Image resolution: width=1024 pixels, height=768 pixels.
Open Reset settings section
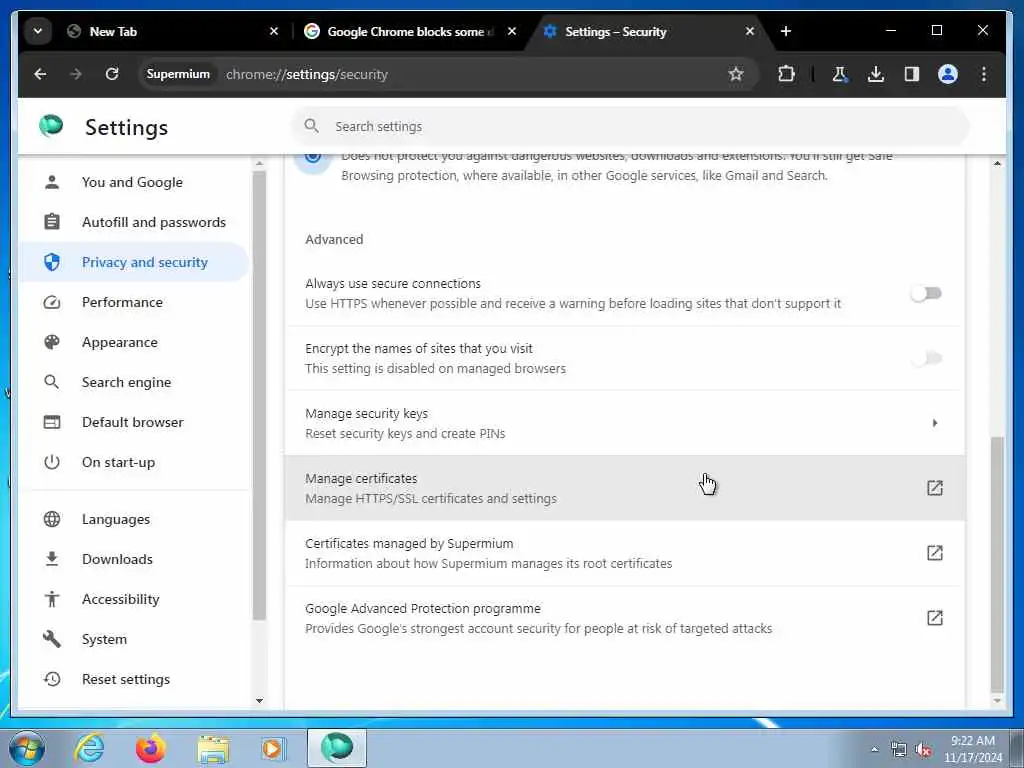click(x=133, y=679)
